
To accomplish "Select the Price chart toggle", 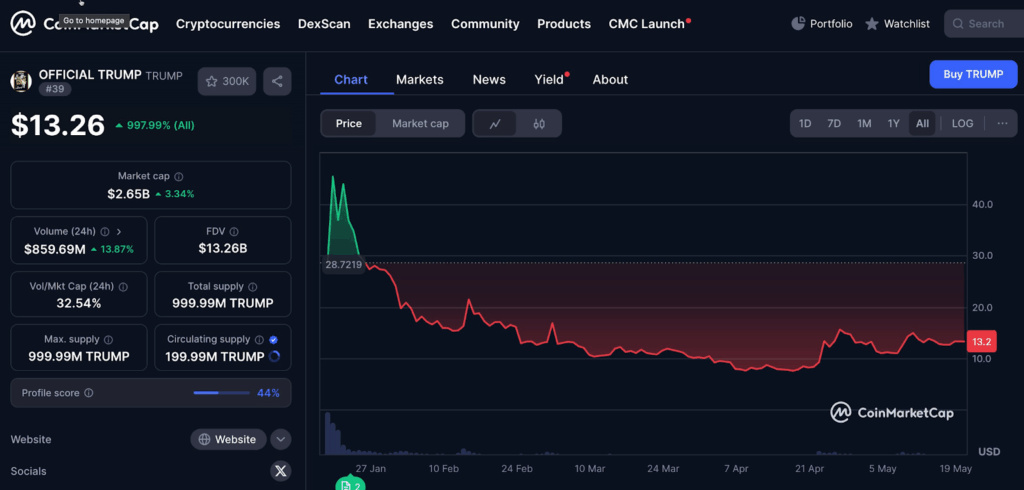I will pos(349,123).
